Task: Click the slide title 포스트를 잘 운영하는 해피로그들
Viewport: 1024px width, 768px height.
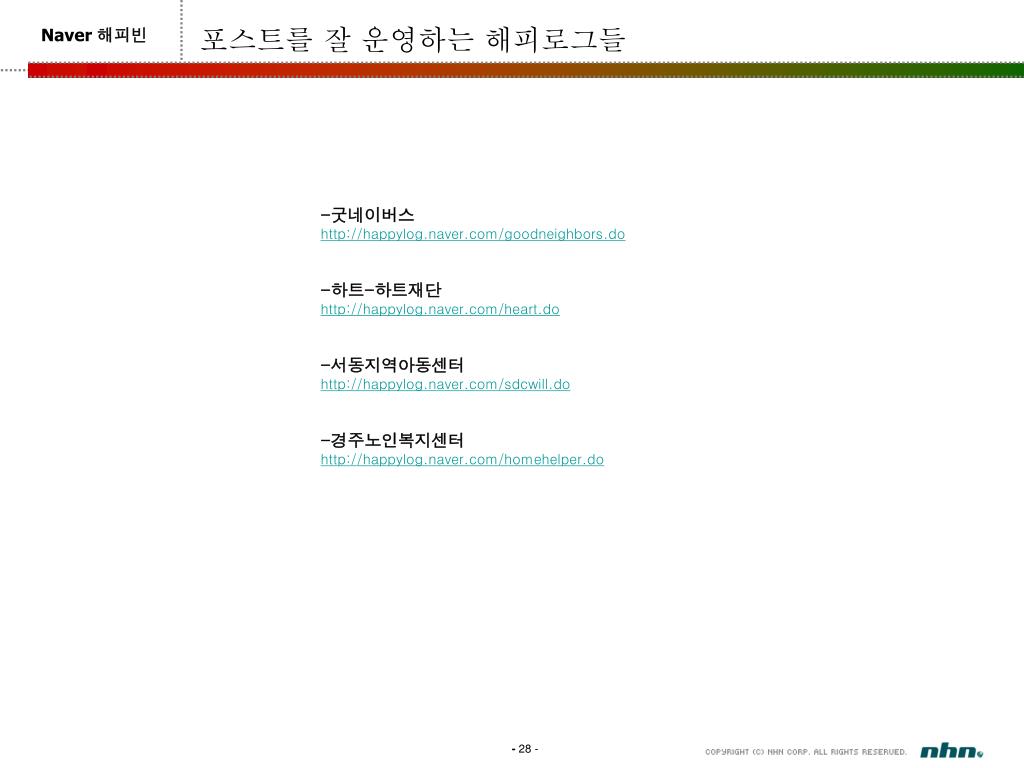Action: pos(413,39)
